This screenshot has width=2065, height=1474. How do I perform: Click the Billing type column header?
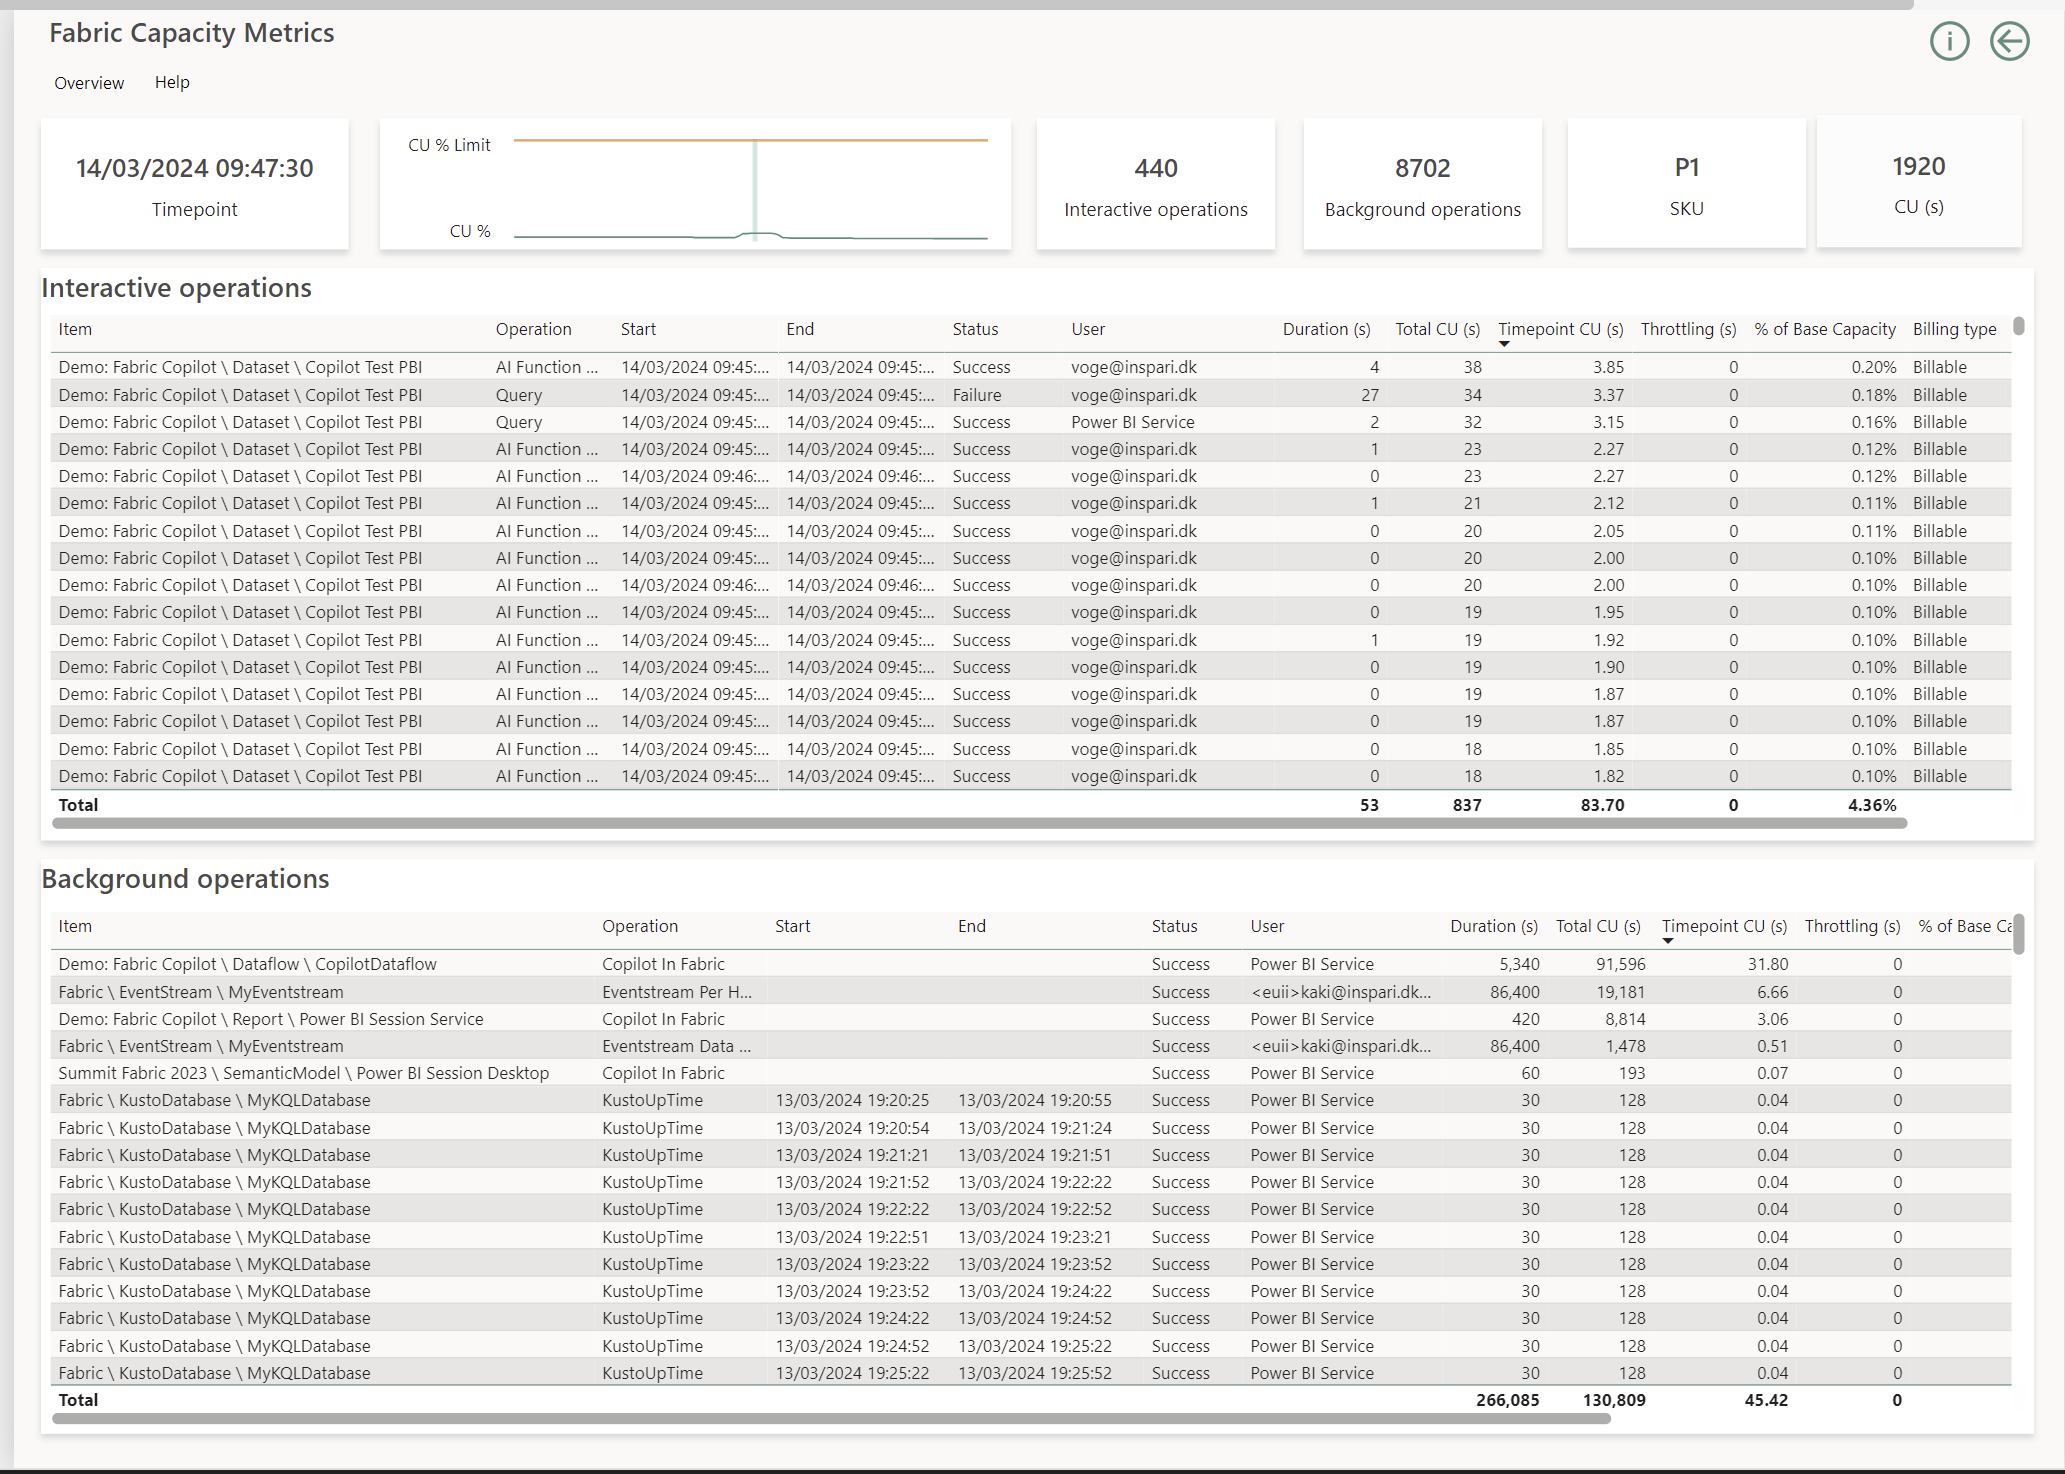pyautogui.click(x=1954, y=329)
